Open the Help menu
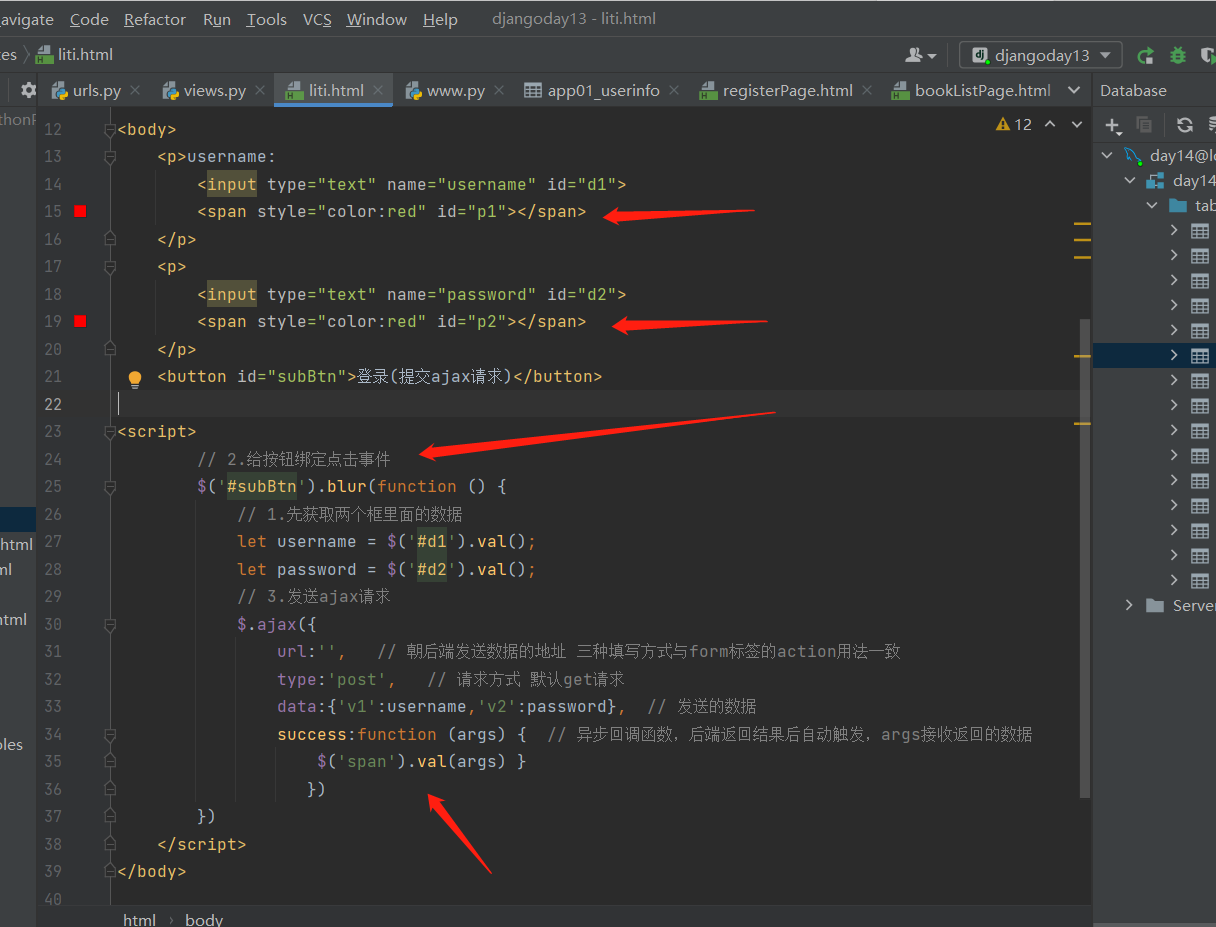This screenshot has width=1216, height=927. point(440,19)
